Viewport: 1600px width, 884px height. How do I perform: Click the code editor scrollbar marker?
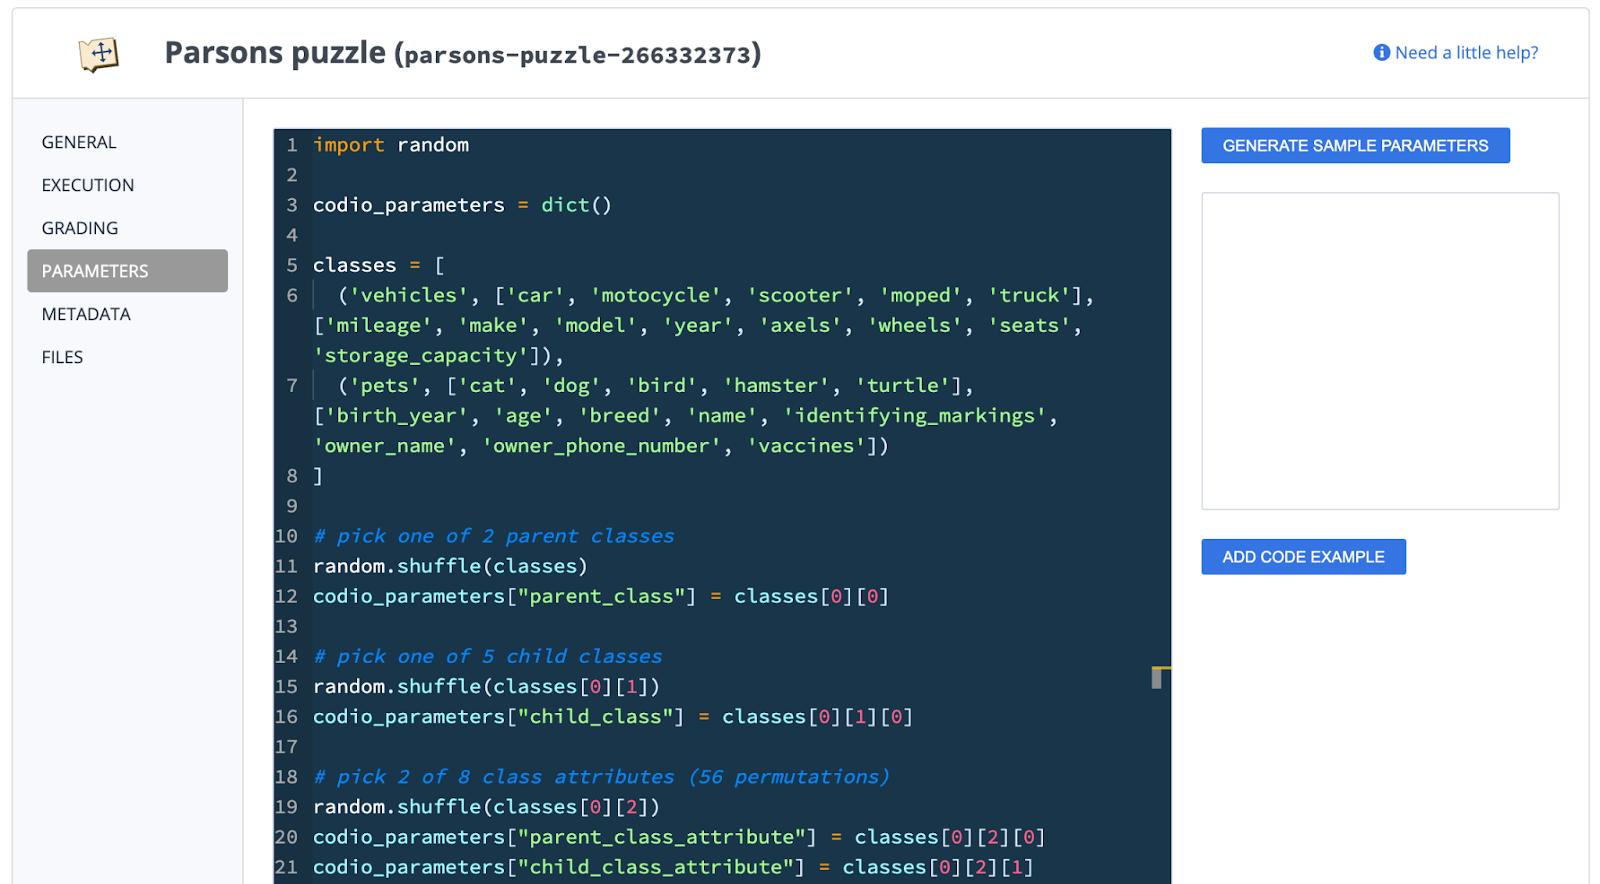click(1157, 678)
